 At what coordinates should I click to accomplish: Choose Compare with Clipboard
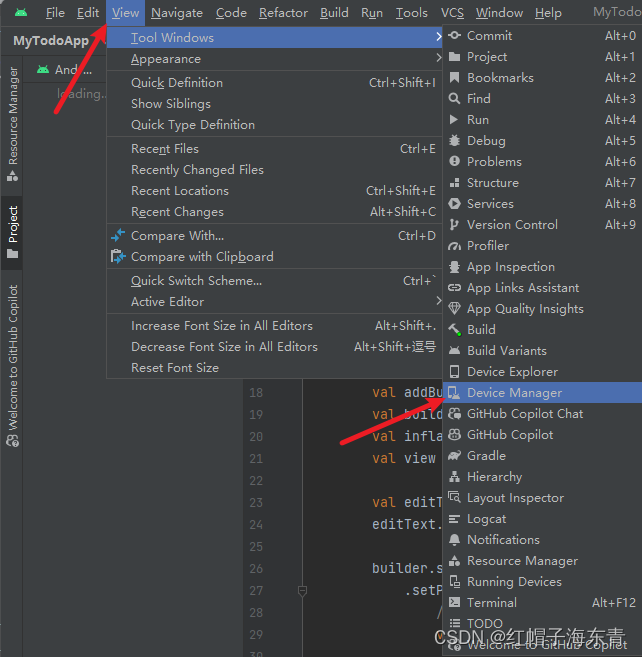(x=274, y=257)
